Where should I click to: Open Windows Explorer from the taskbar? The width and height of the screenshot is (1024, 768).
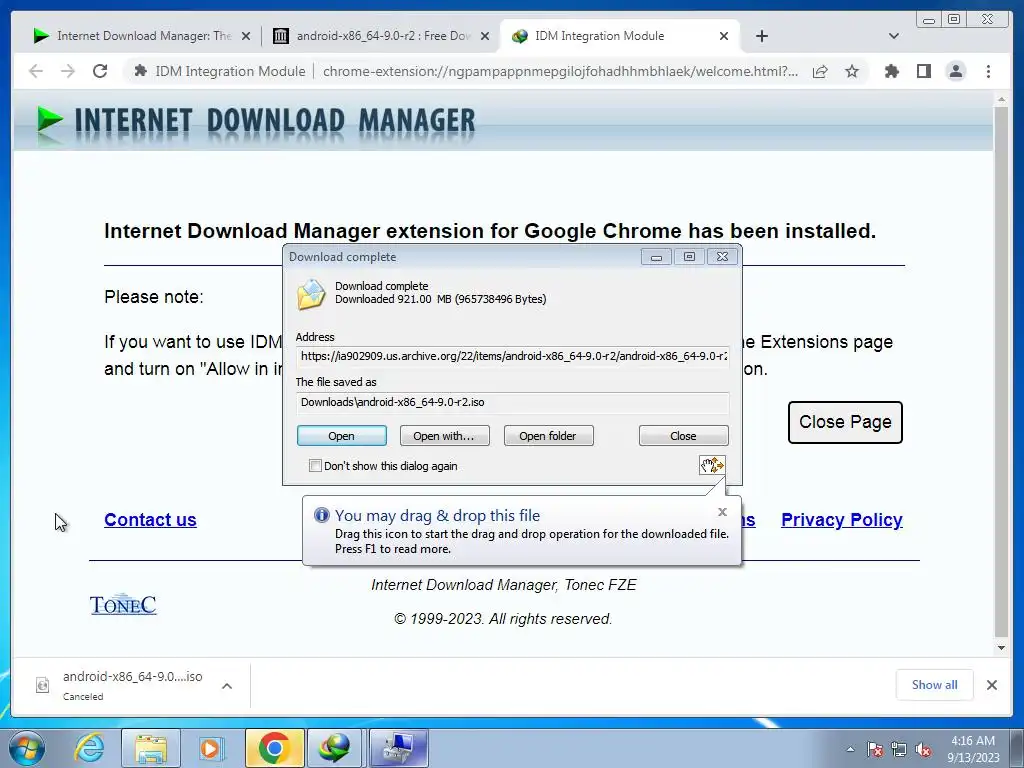point(150,748)
